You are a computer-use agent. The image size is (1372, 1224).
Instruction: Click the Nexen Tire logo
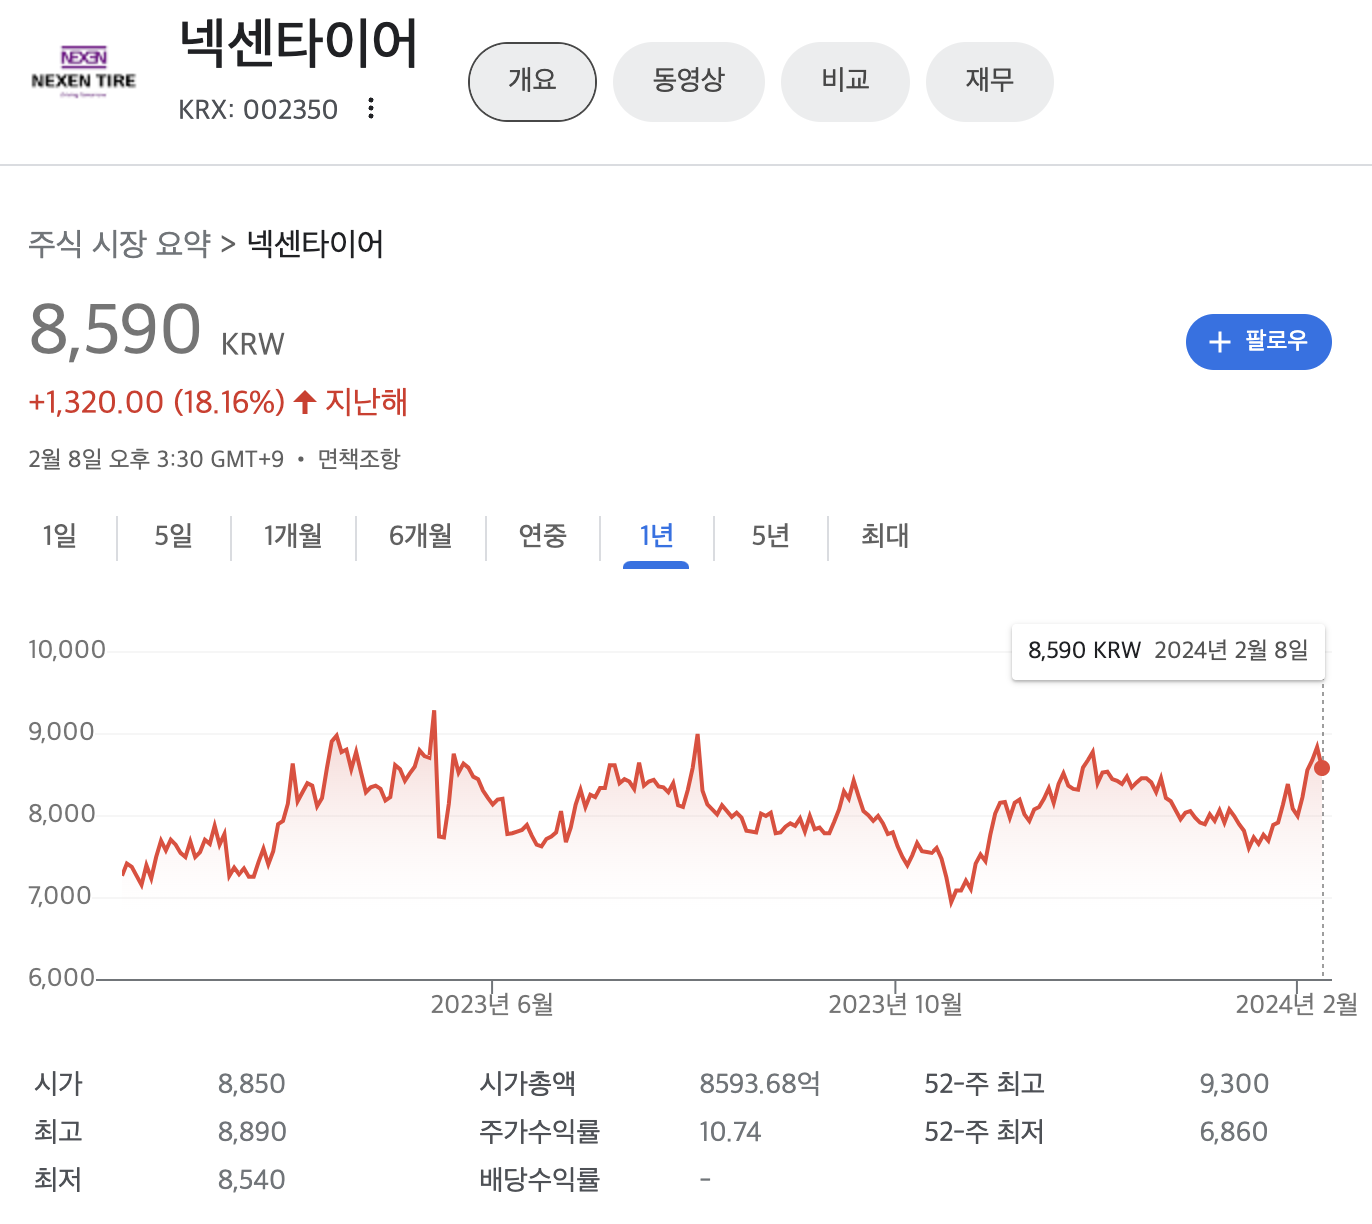(x=84, y=72)
